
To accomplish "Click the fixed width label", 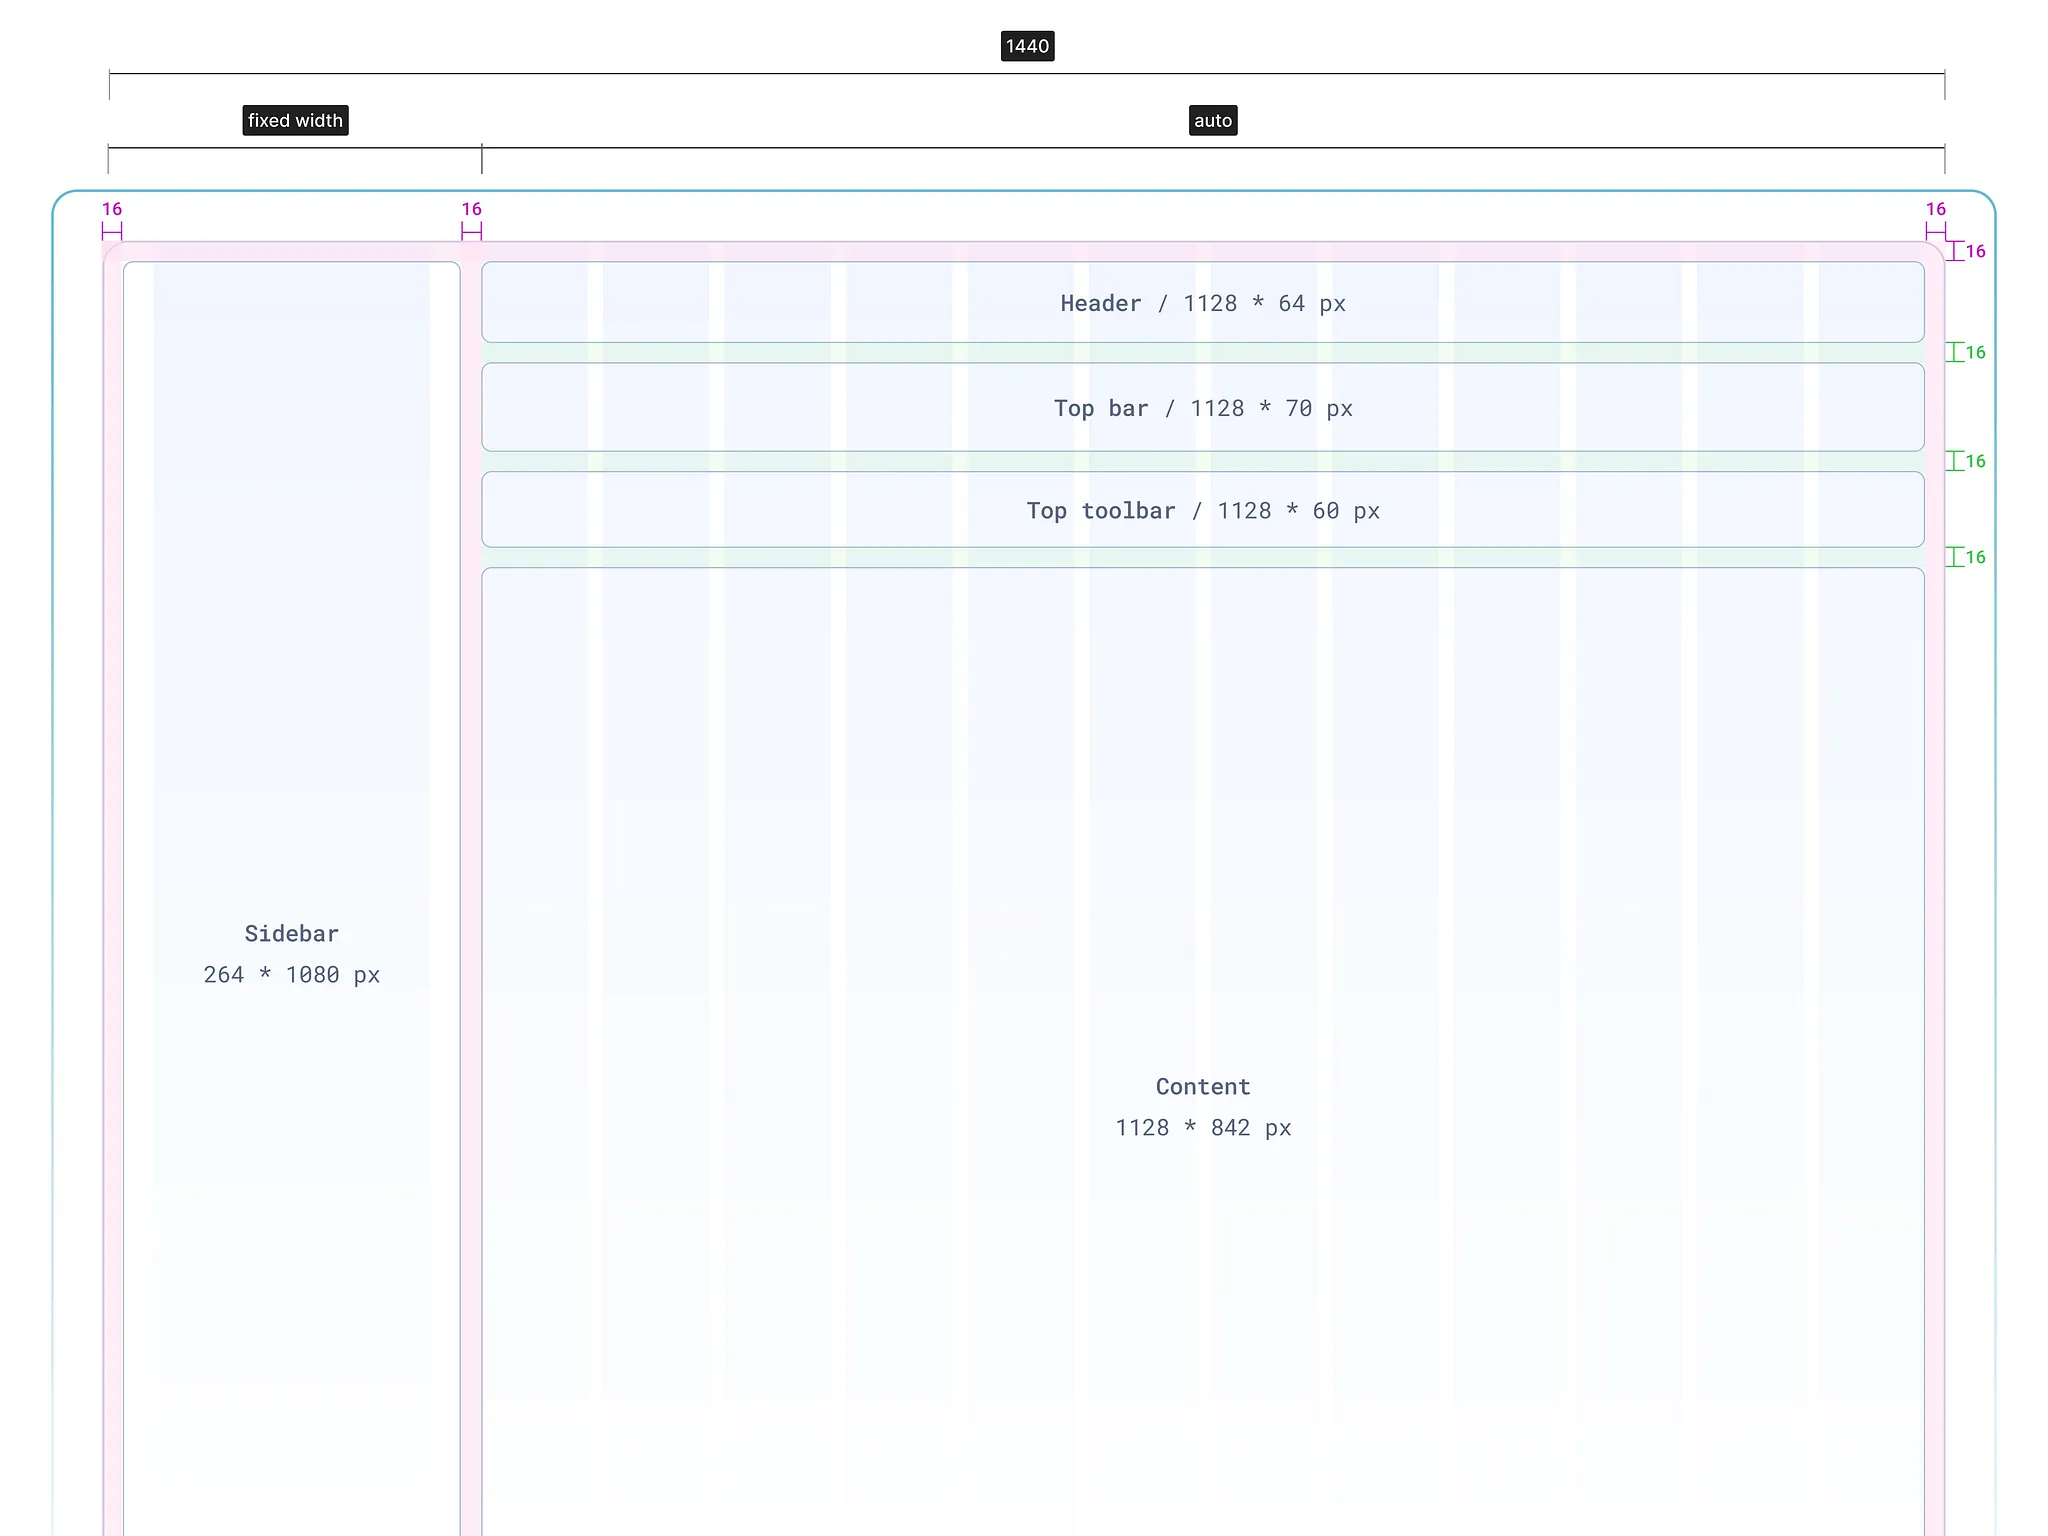I will (295, 121).
